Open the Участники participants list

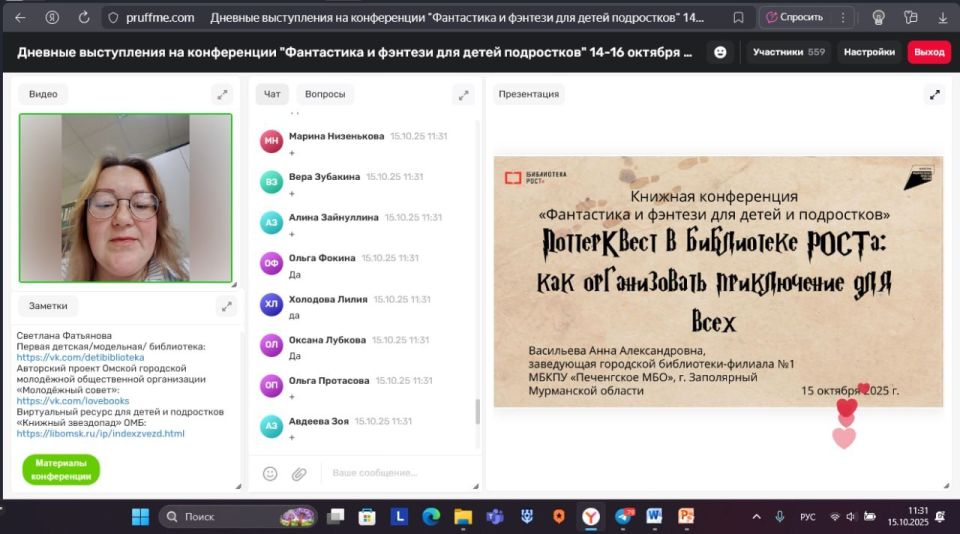click(789, 52)
